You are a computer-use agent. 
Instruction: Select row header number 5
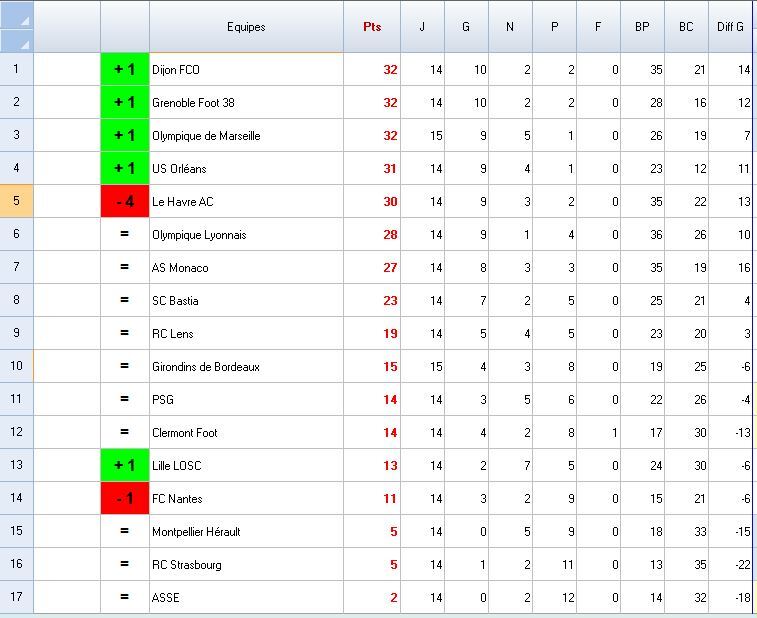16,201
